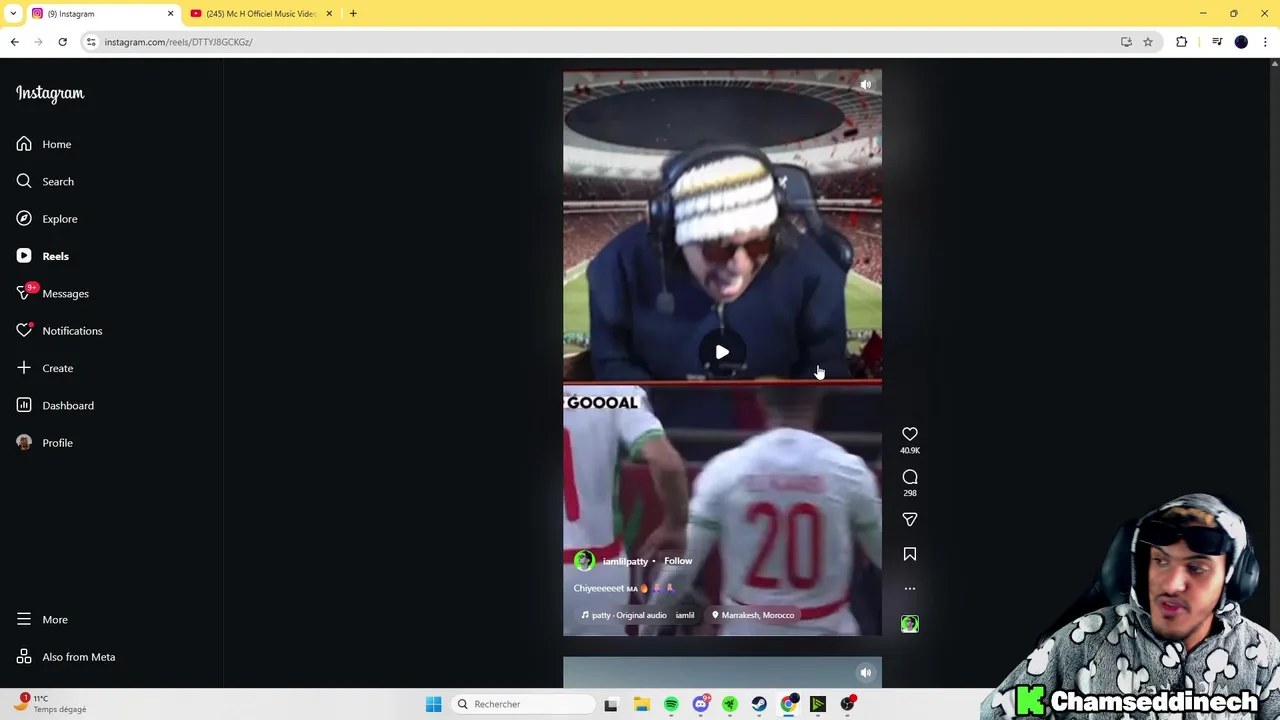Close the YouTube browser tab
The height and width of the screenshot is (720, 1280).
coord(329,13)
